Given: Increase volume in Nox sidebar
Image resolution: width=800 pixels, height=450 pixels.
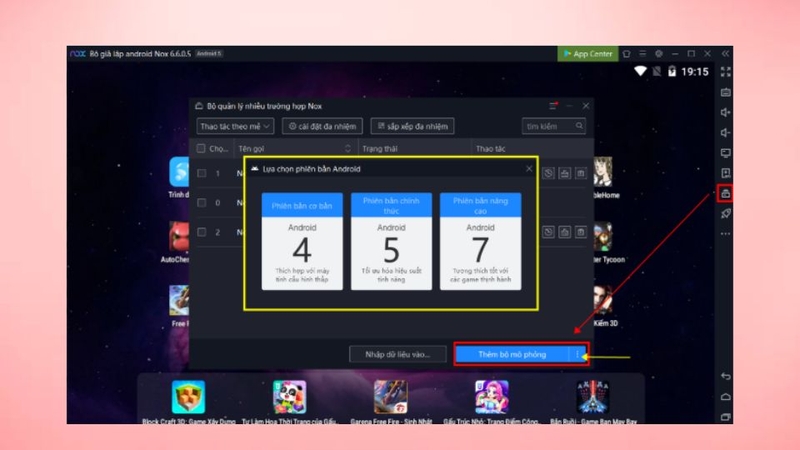Looking at the screenshot, I should (x=726, y=112).
